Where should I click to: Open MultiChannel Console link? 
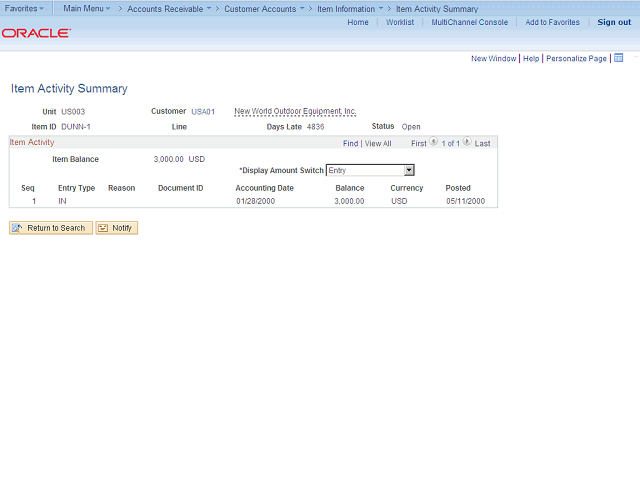470,22
